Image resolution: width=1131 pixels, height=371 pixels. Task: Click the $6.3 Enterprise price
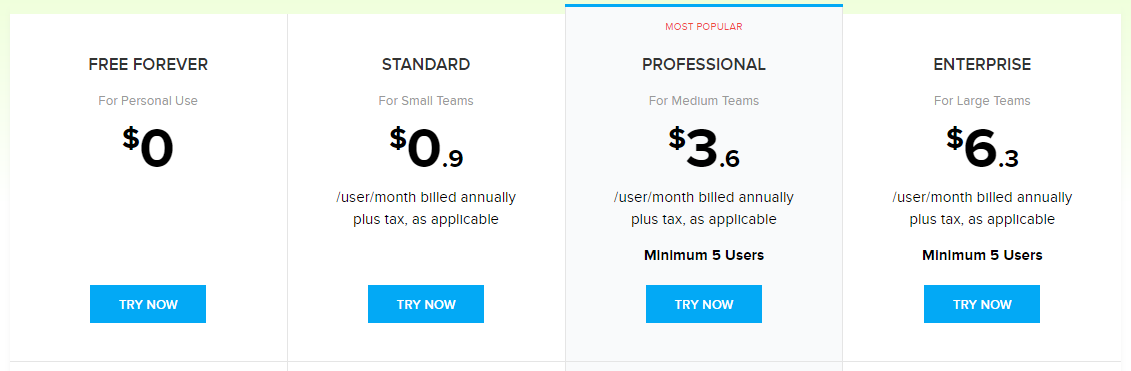(x=982, y=148)
